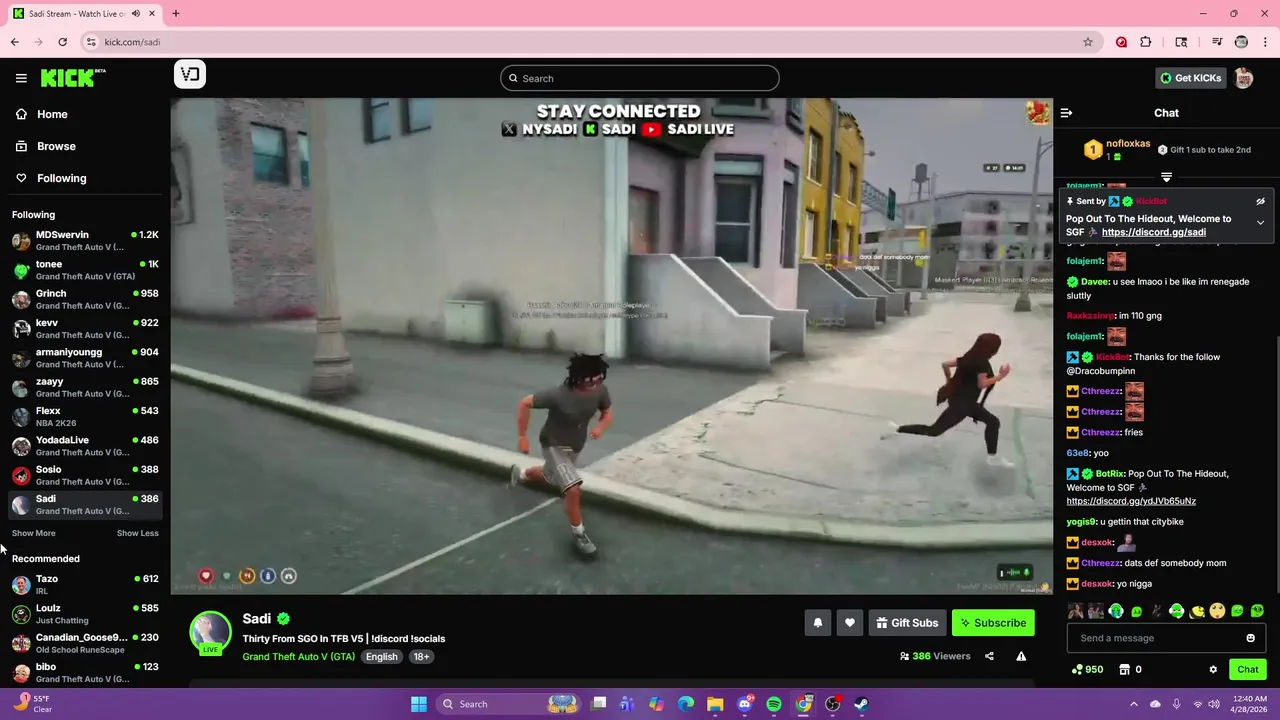
Task: Open the discord.gg/sadi pinned link
Action: point(1153,232)
